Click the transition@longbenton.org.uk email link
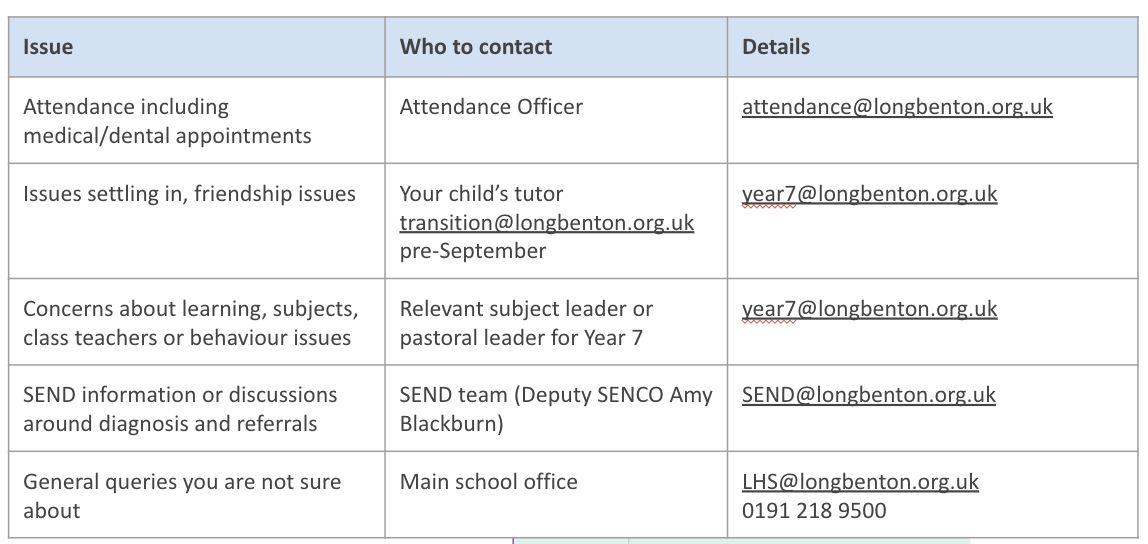The image size is (1148, 544). pyautogui.click(x=546, y=222)
